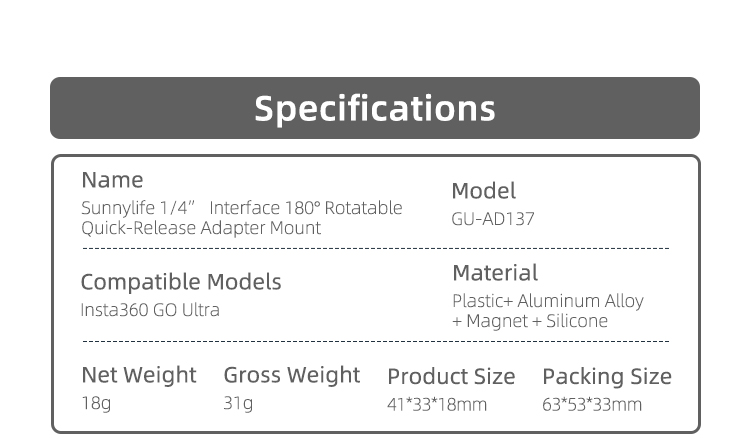
Task: Click the 'Quick-Release Adapter Mount' text line
Action: click(201, 228)
